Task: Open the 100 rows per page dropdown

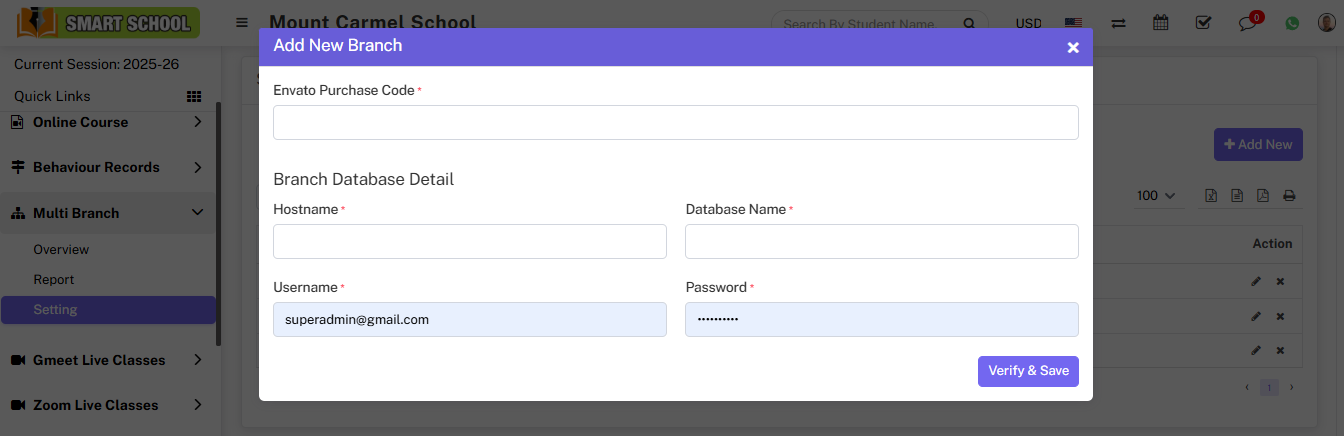Action: point(1156,196)
